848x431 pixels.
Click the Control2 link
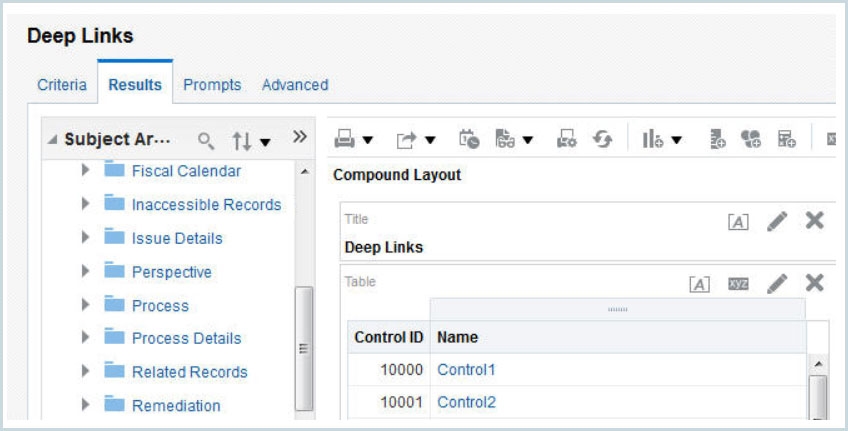click(466, 402)
